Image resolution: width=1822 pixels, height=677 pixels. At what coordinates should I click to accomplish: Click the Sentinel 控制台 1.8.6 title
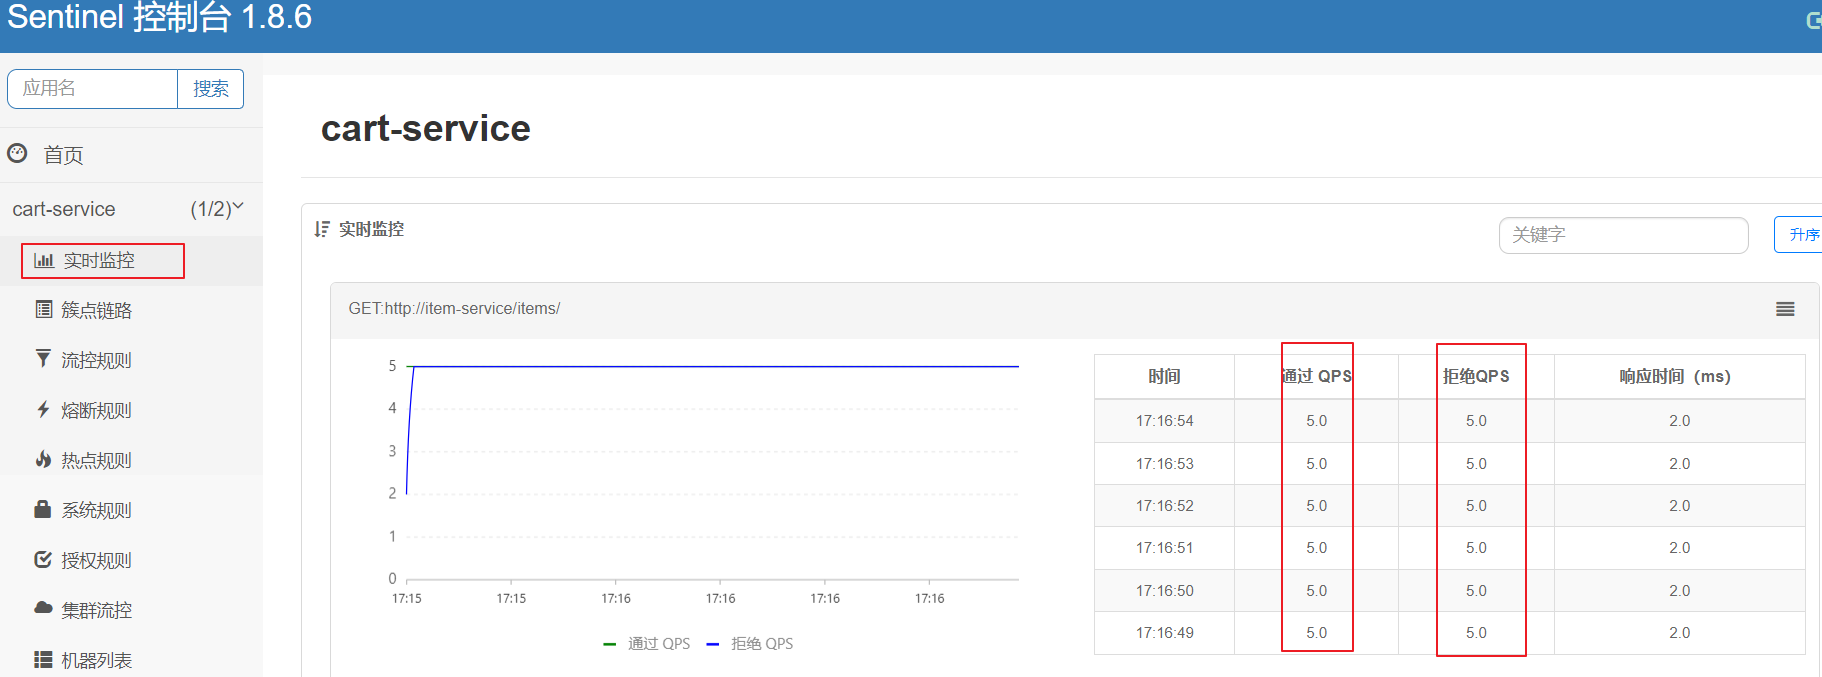click(160, 17)
